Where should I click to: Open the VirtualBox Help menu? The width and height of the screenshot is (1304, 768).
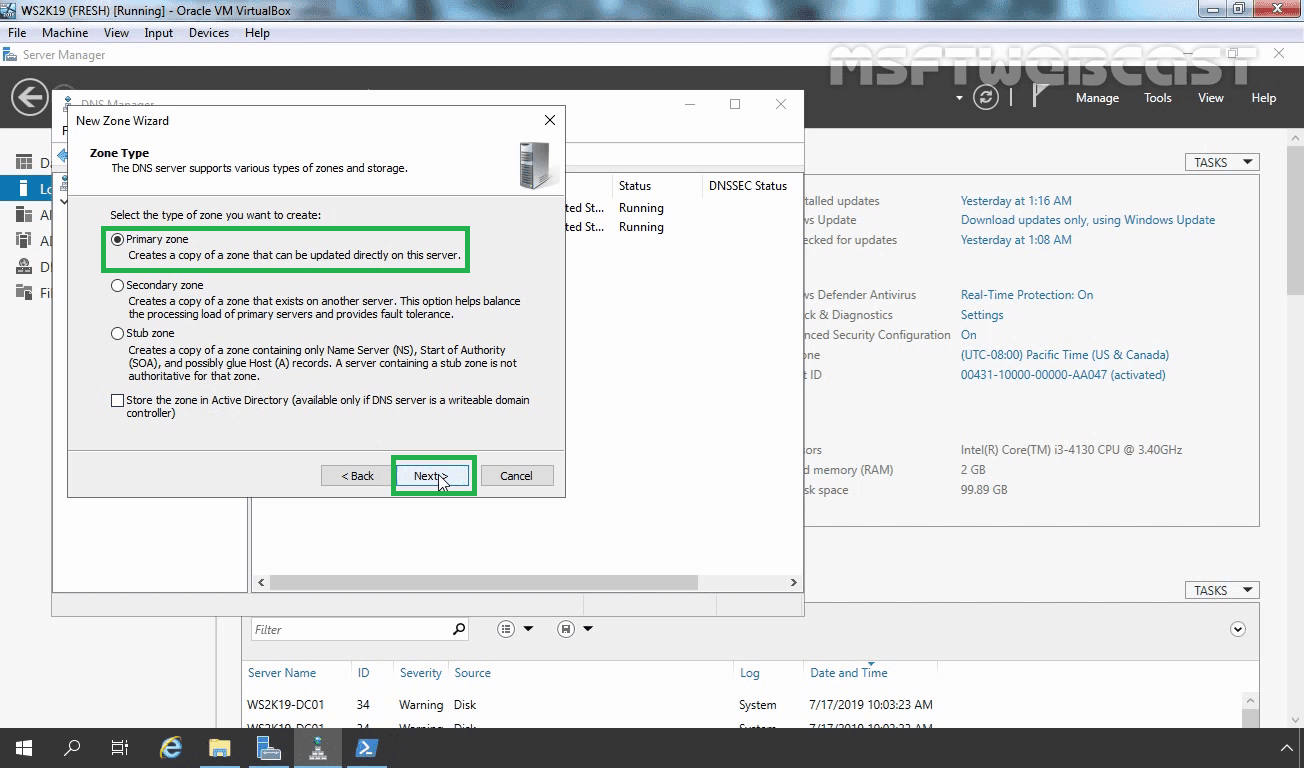(x=257, y=33)
